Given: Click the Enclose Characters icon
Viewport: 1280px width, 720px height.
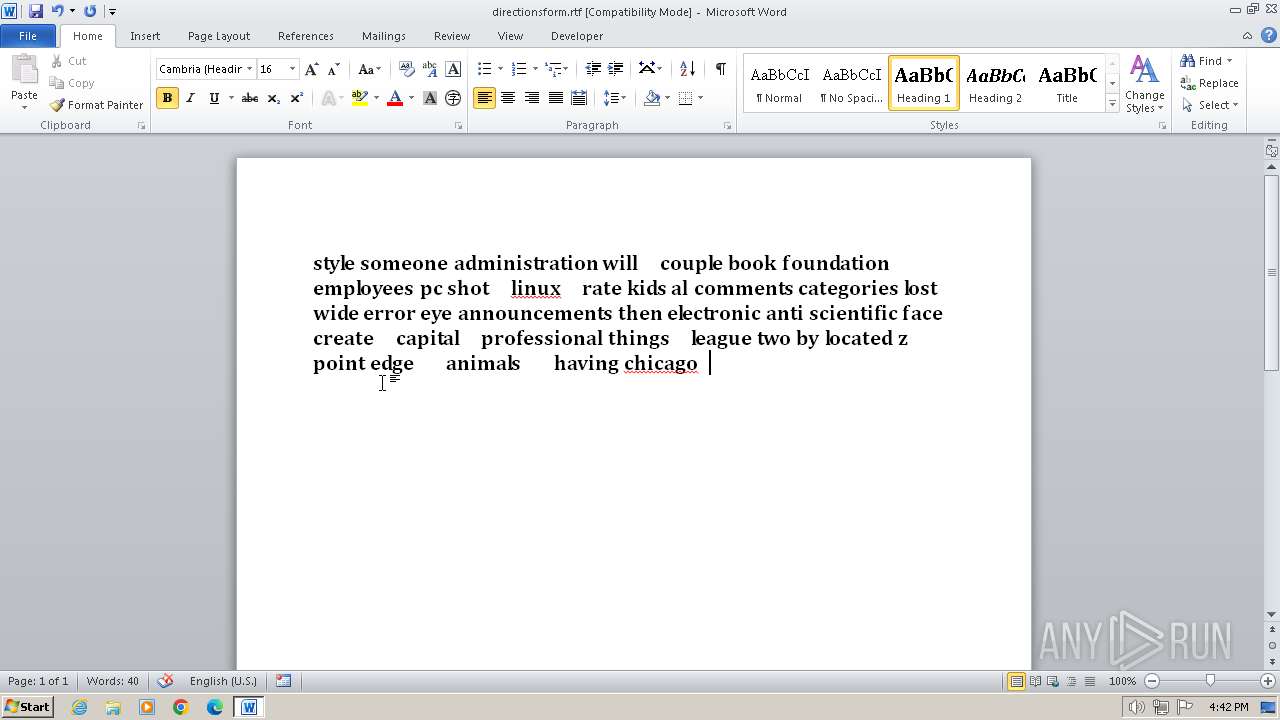Looking at the screenshot, I should 453,98.
